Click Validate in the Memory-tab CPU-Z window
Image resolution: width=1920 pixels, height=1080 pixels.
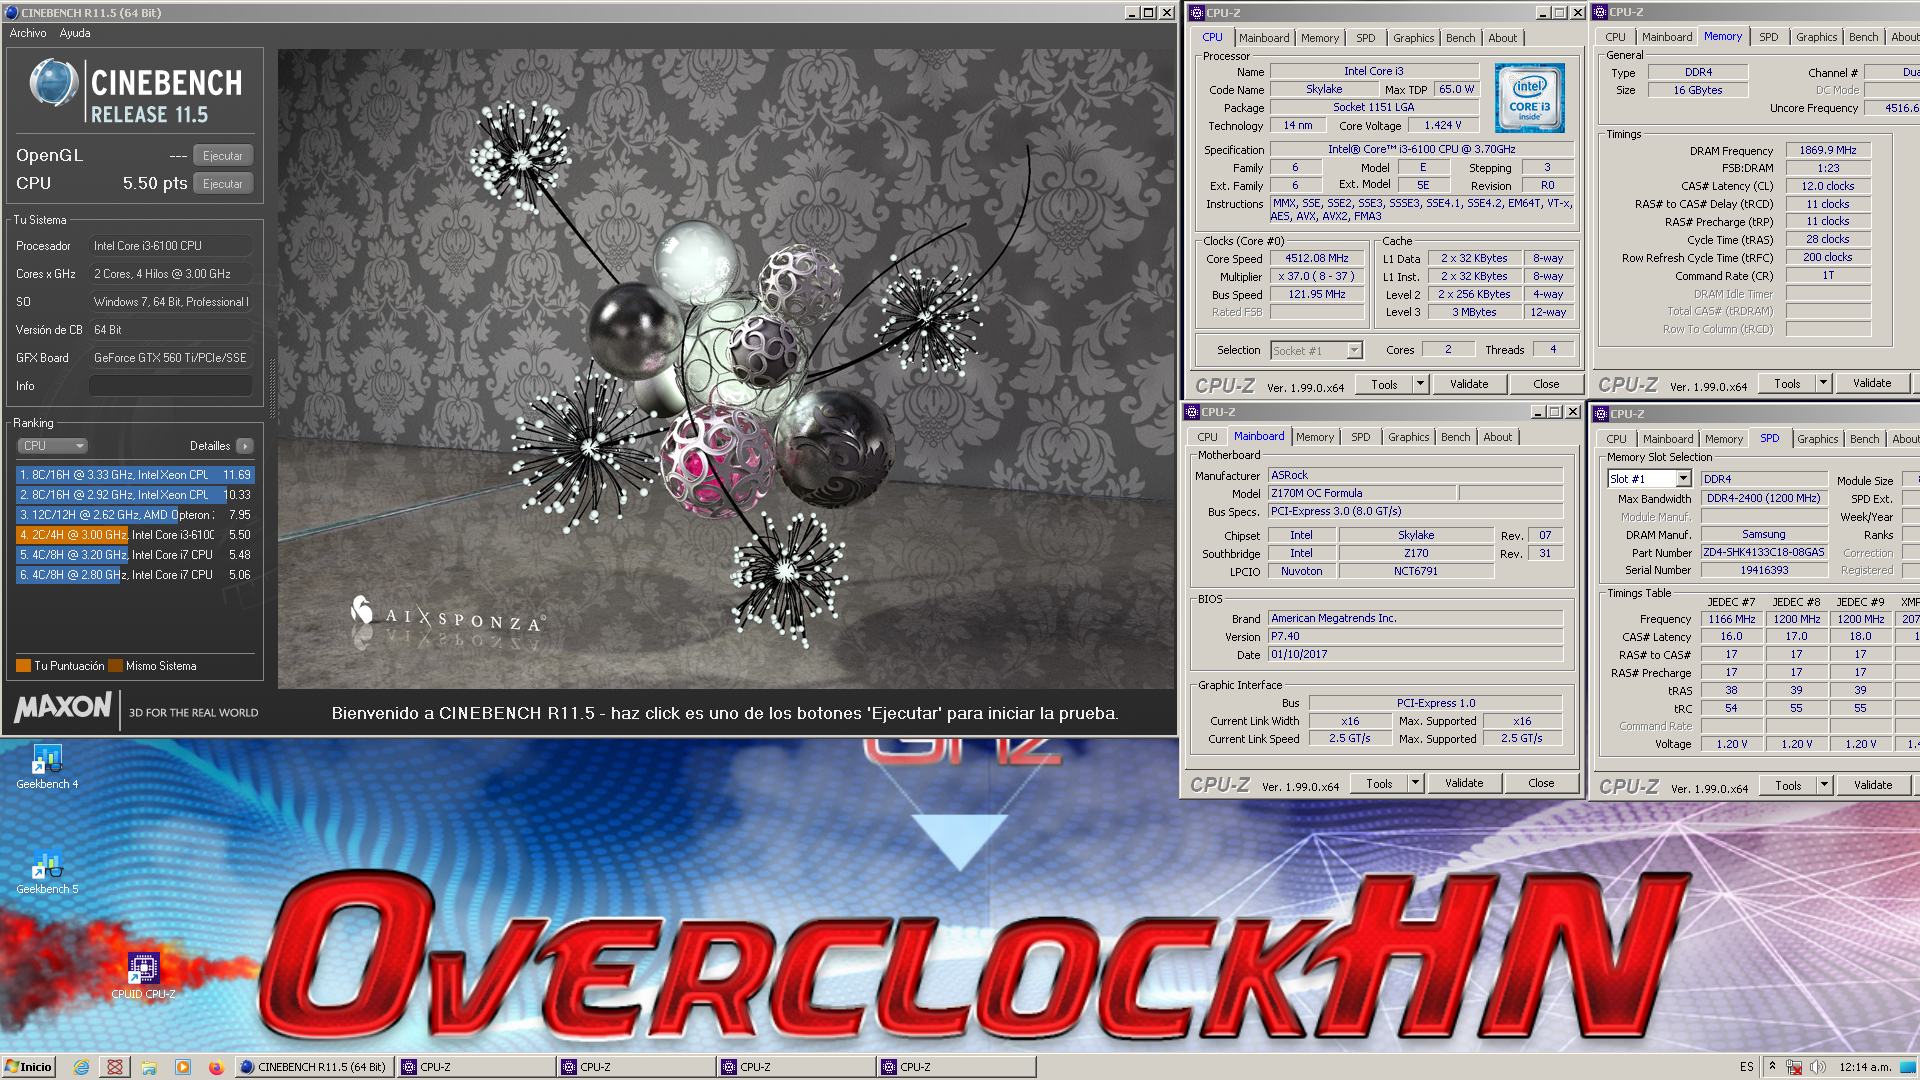(1872, 383)
